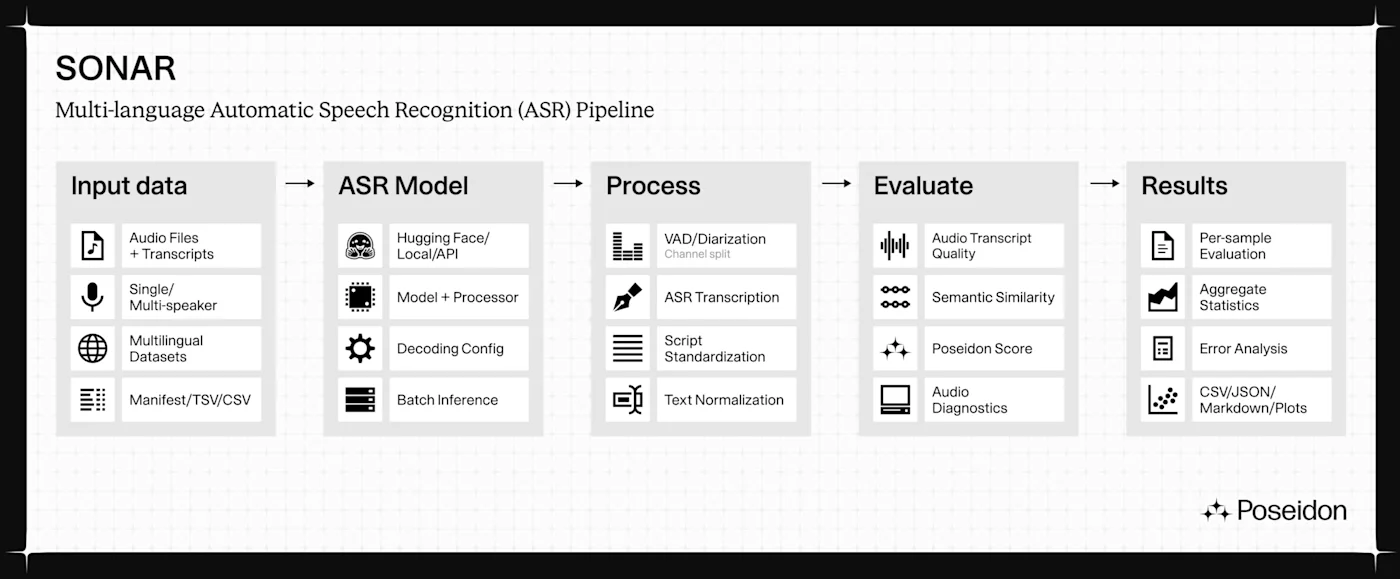1400x579 pixels.
Task: Click the server Batch Inference icon
Action: 360,399
